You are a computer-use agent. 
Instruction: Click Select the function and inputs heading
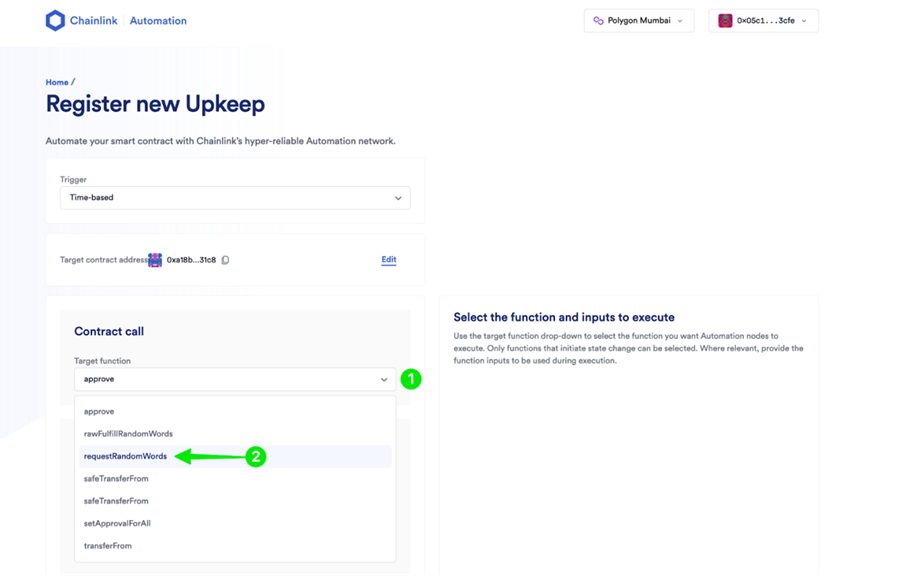[564, 317]
